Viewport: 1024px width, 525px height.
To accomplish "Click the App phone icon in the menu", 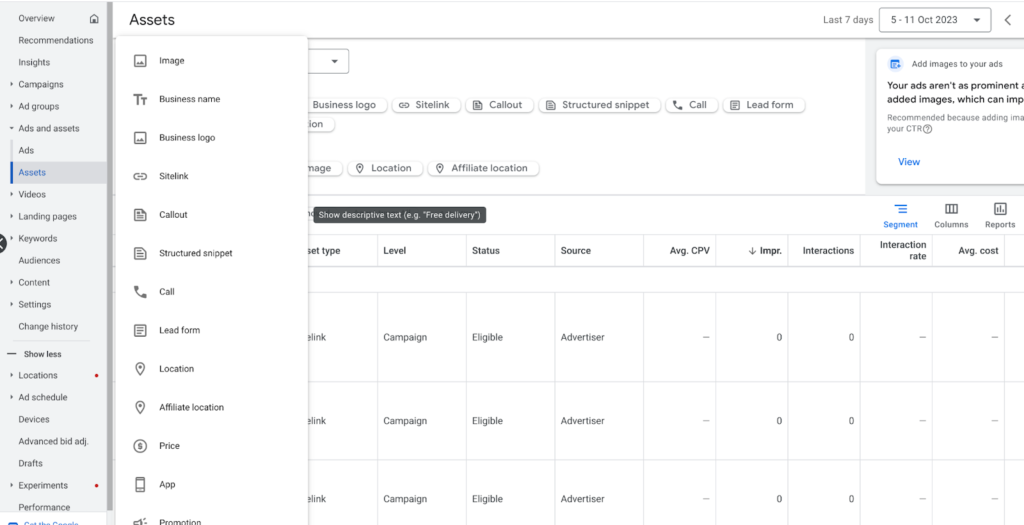I will click(x=140, y=485).
